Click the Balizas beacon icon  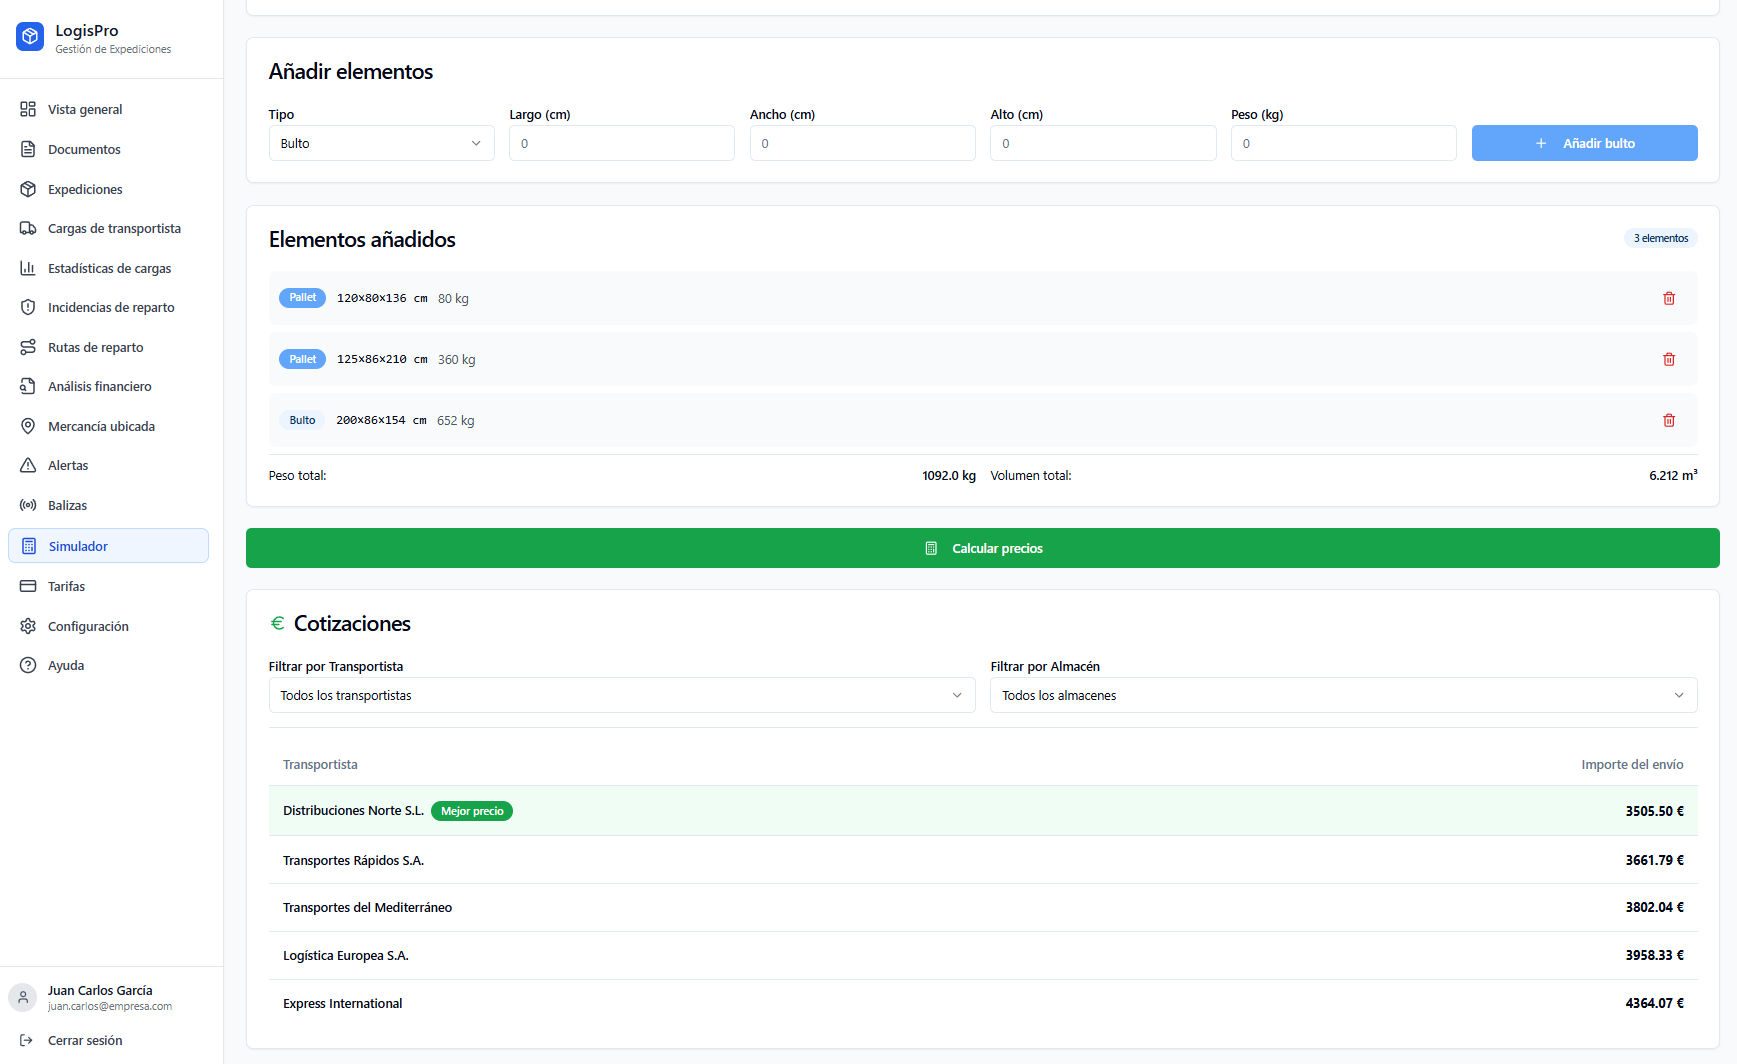[x=28, y=505]
